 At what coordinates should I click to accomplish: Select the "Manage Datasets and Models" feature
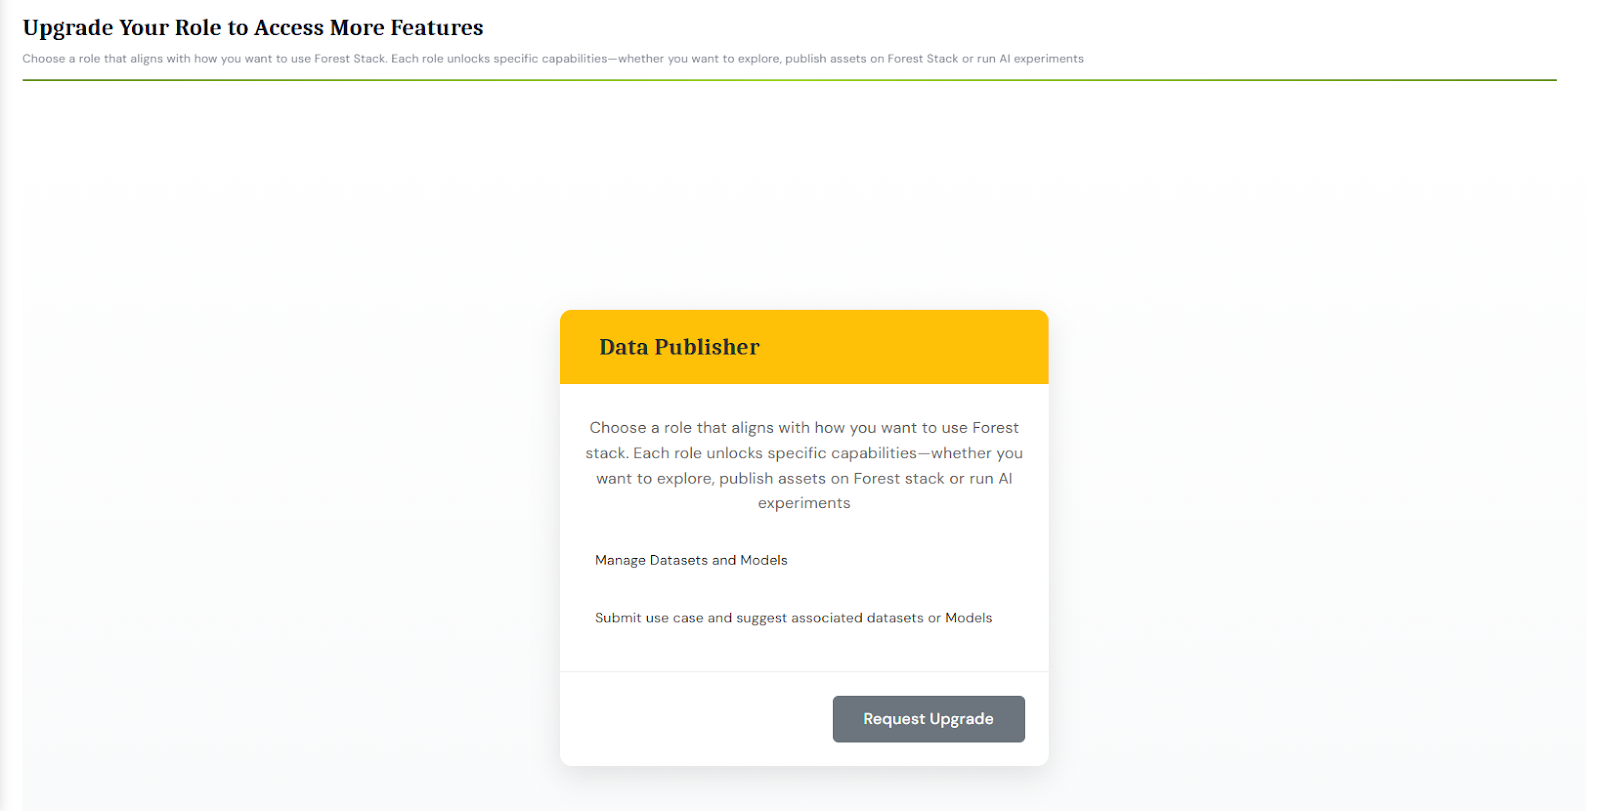click(691, 560)
